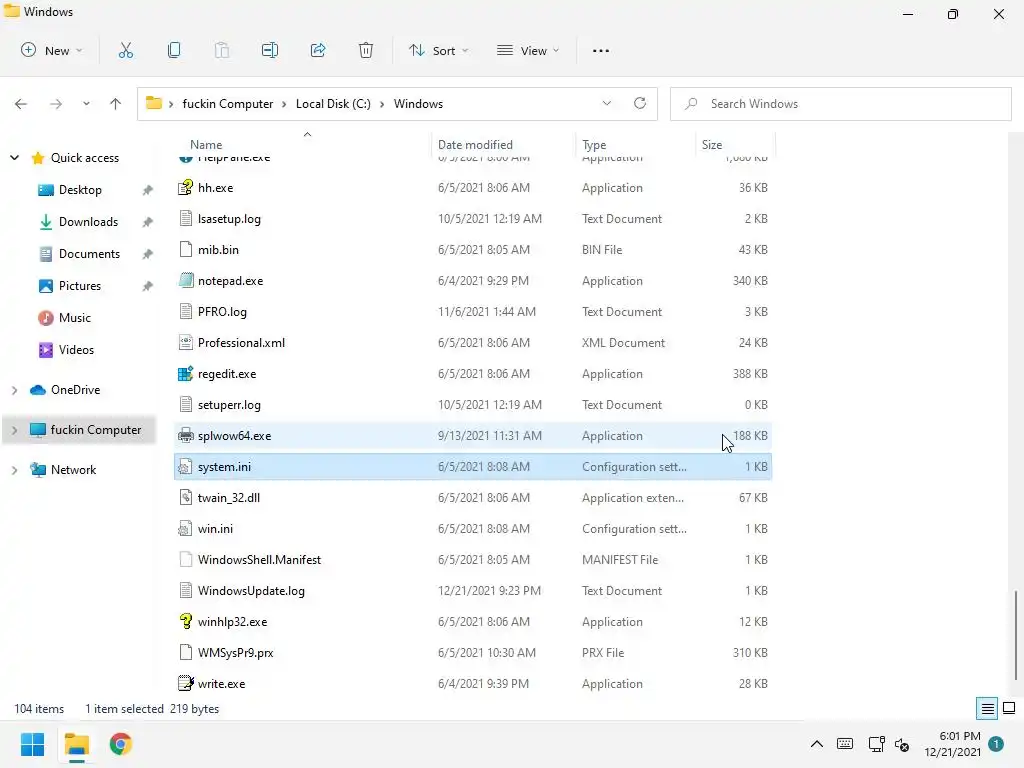This screenshot has height=768, width=1024.
Task: Open the Sort options dropdown
Action: pos(438,50)
